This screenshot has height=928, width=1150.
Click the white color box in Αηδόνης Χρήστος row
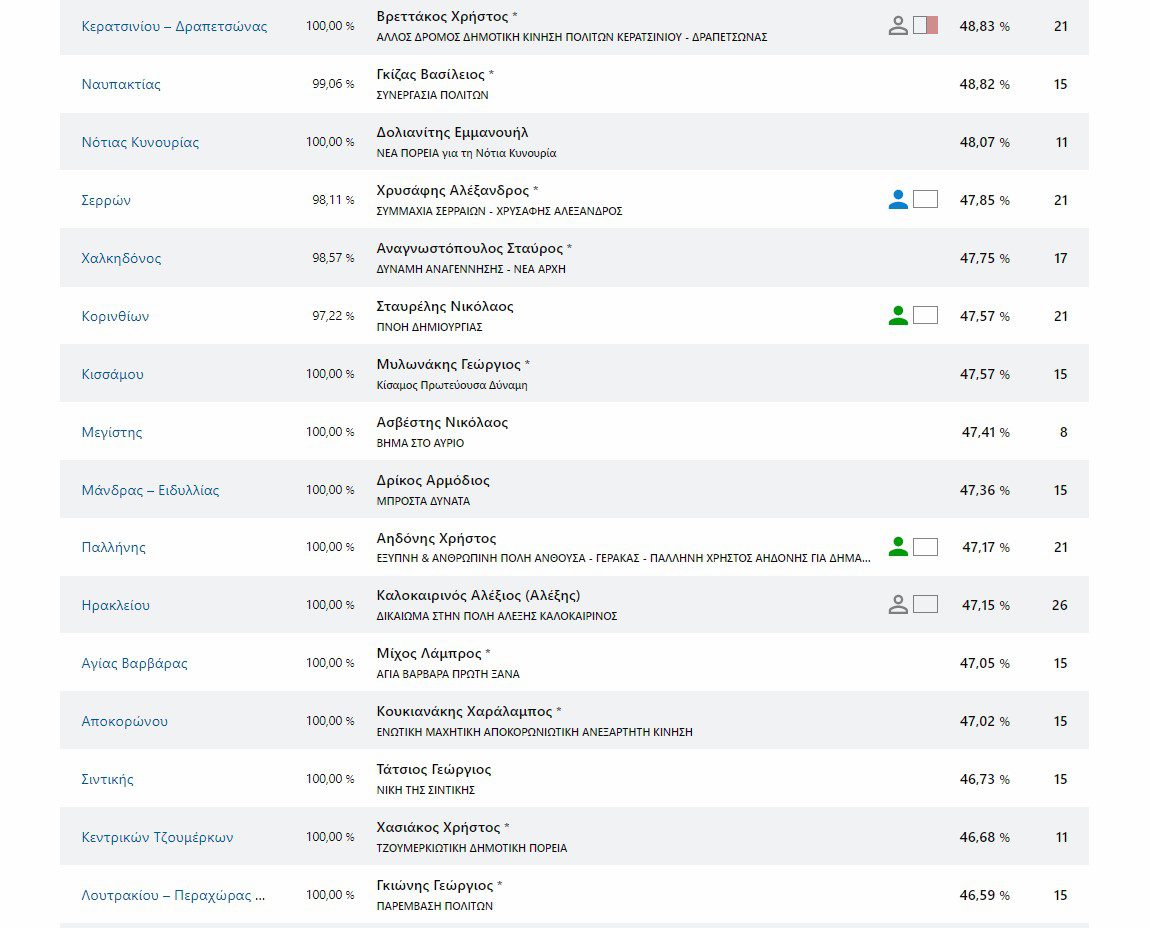(926, 547)
